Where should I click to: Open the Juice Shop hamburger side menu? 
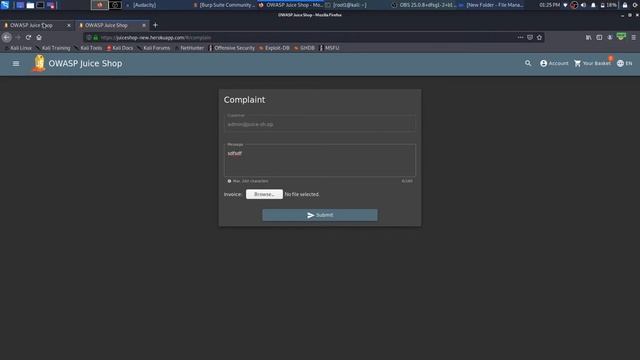[16, 64]
